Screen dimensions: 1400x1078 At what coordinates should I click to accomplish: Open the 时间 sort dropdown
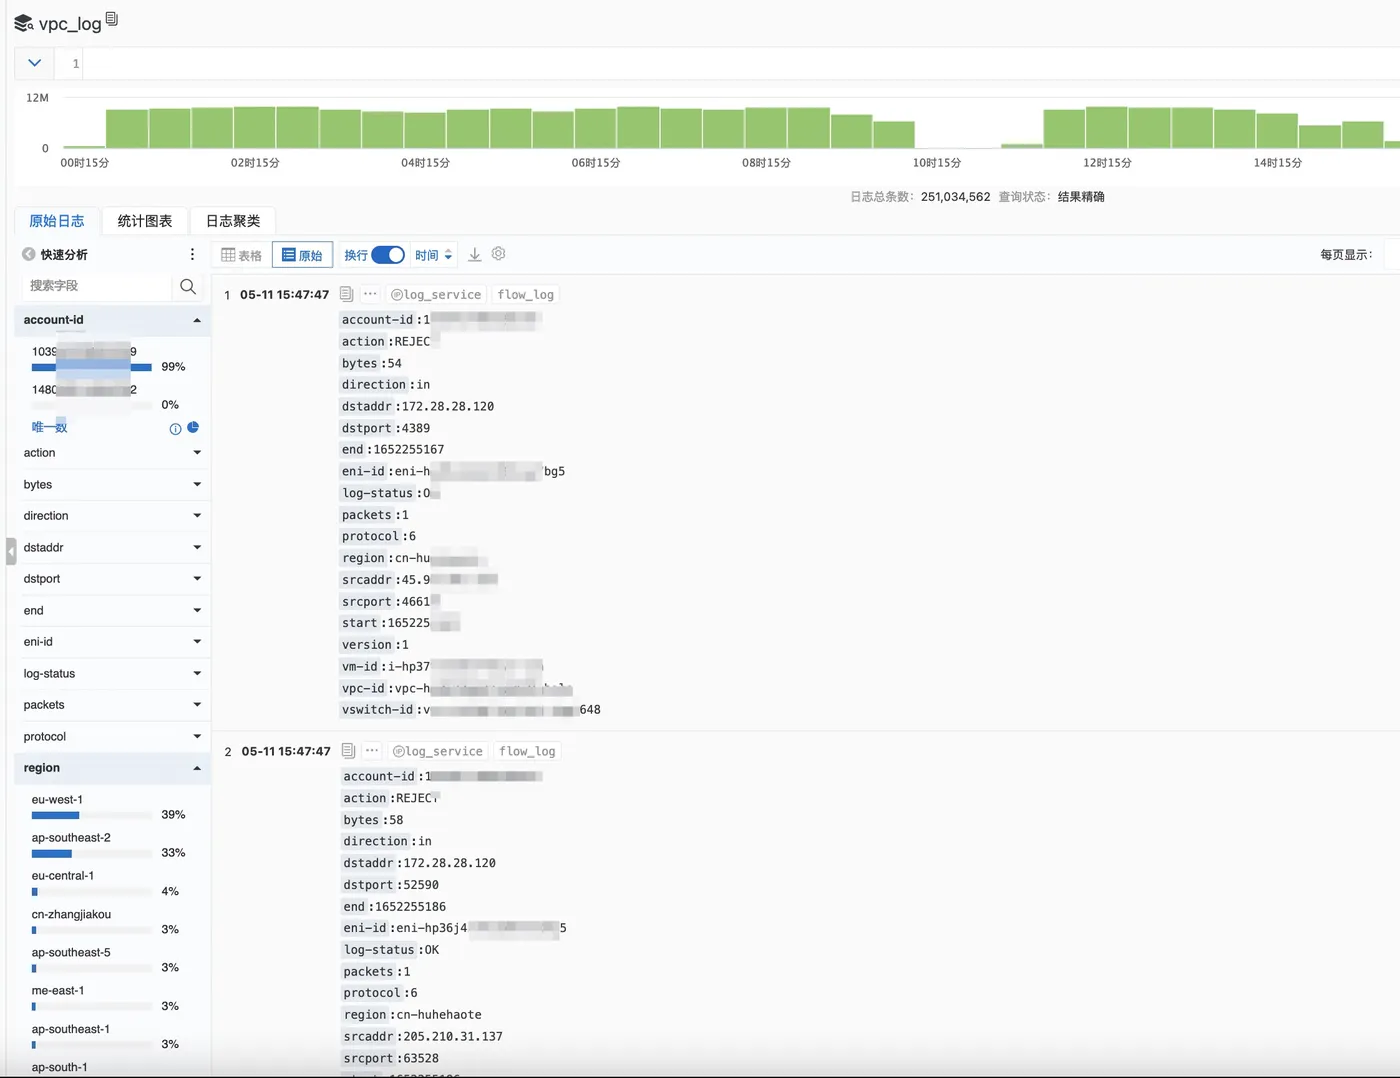(x=434, y=255)
